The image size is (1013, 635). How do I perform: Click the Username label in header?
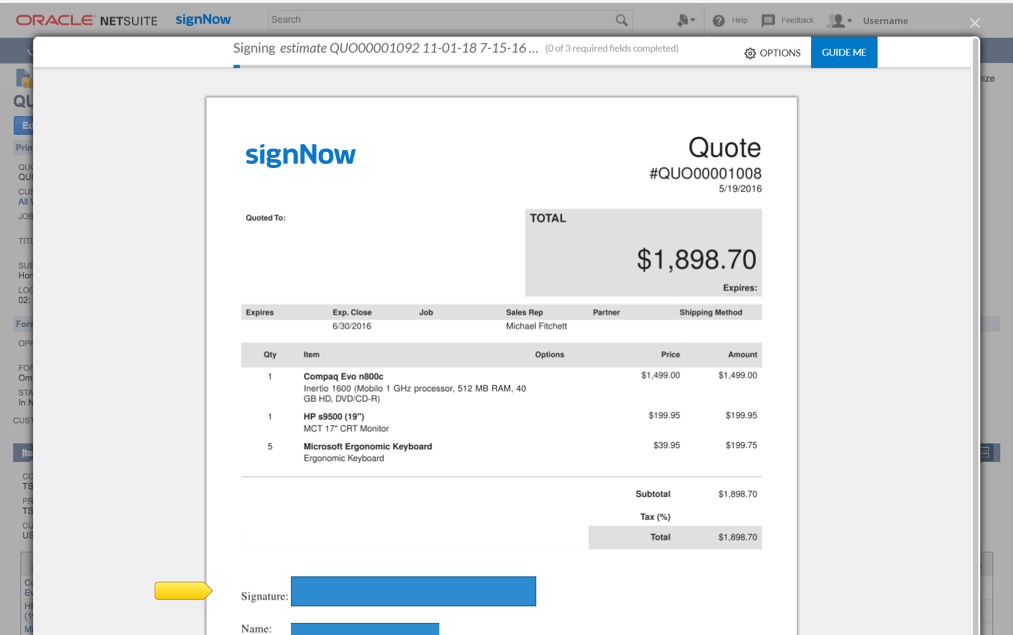(885, 20)
